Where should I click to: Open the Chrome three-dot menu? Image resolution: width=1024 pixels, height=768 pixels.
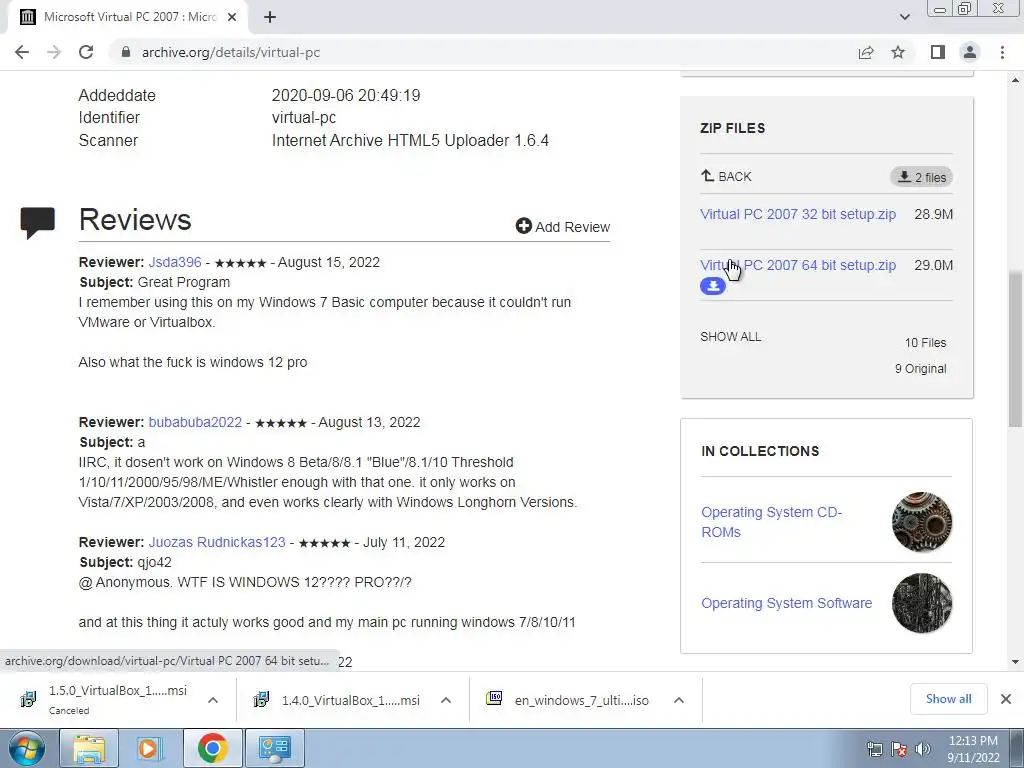pos(1002,52)
